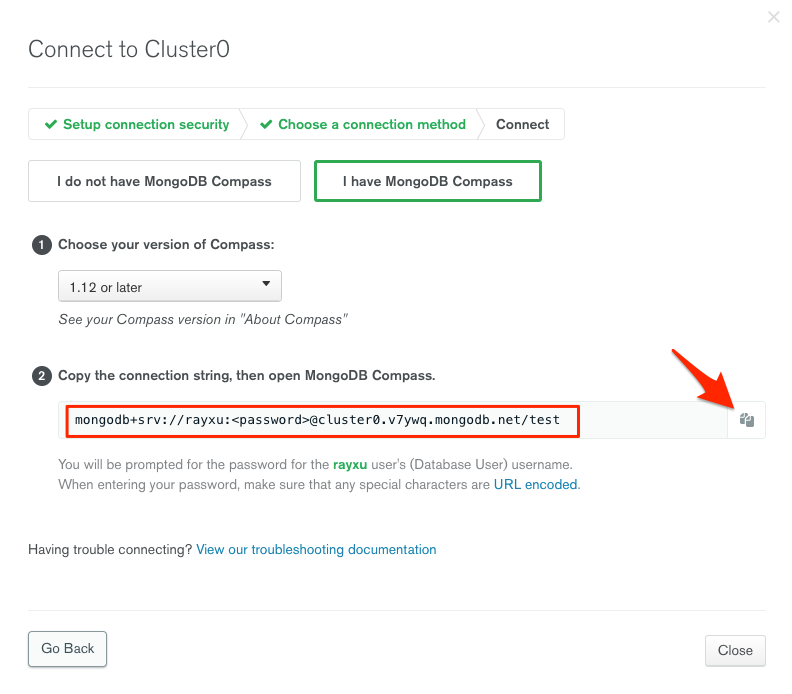Select the Connect step tab

click(x=522, y=125)
